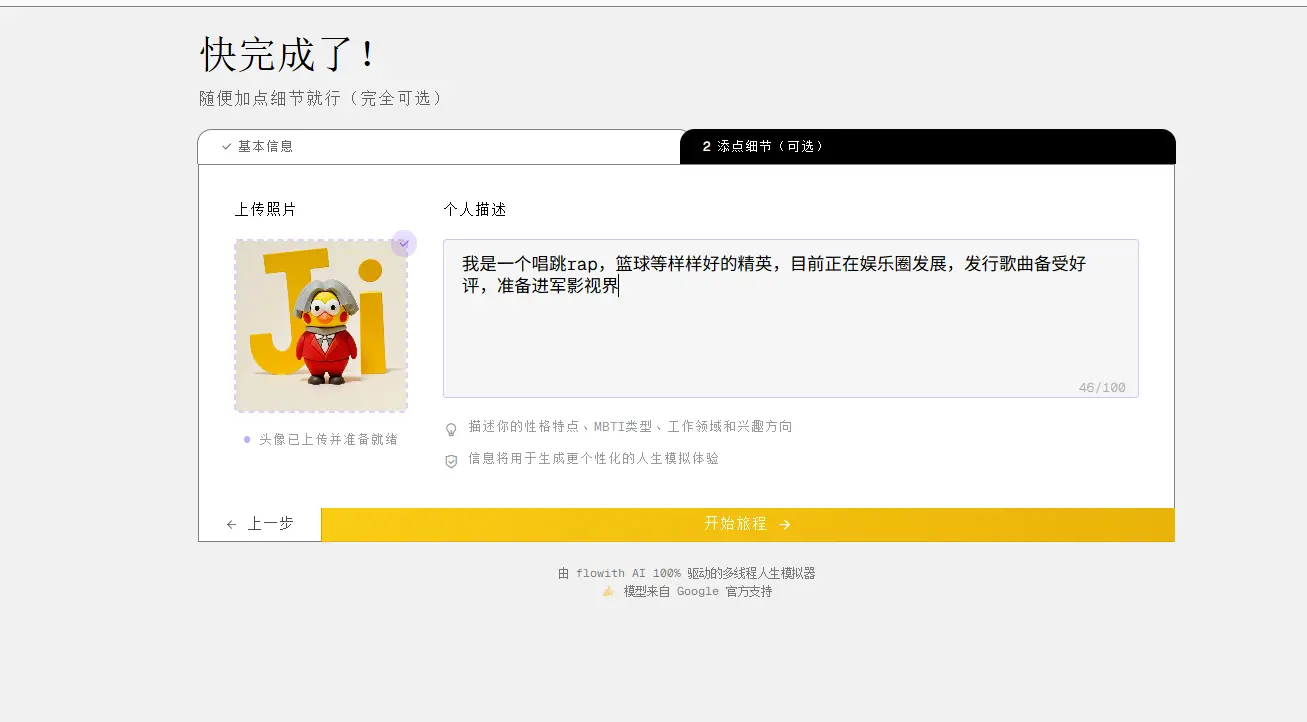Viewport: 1307px width, 722px height.
Task: Click the 46/100 character counter
Action: click(x=1102, y=387)
